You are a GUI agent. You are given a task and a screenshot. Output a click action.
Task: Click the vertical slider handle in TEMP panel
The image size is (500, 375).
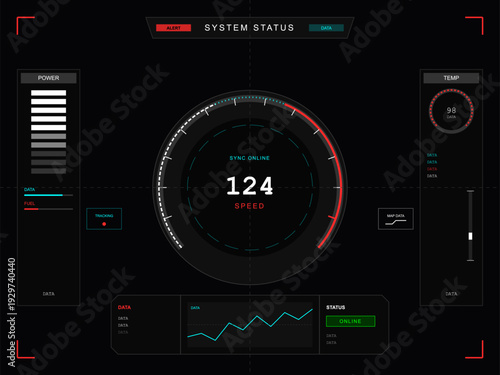point(470,236)
